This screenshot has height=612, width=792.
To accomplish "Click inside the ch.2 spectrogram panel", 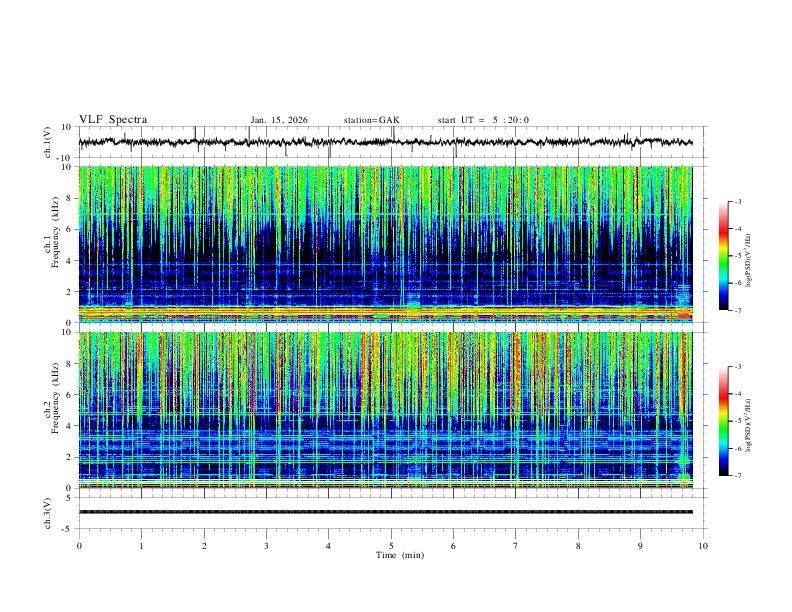I will 385,410.
